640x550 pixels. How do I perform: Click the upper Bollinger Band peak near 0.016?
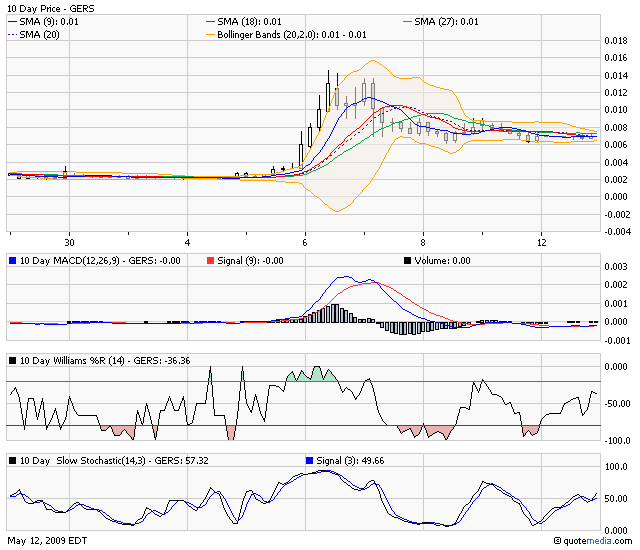373,61
